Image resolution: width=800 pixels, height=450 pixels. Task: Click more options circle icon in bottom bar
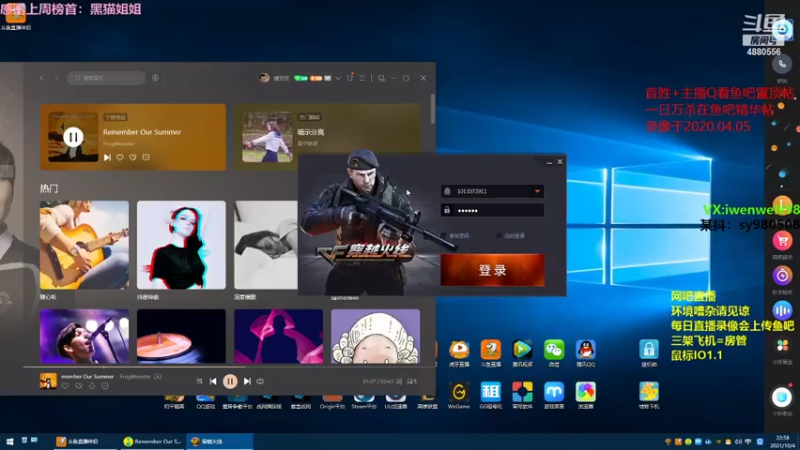105,386
